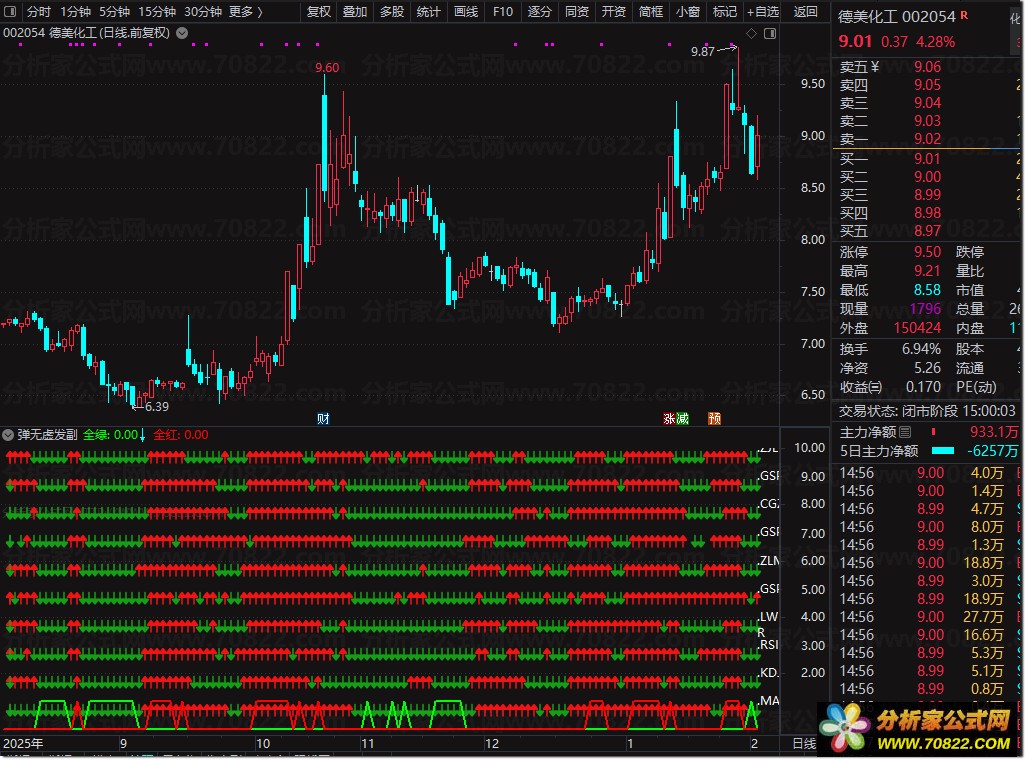Activate 画线 drawing tool
Image resolution: width=1027 pixels, height=760 pixels.
click(x=466, y=11)
